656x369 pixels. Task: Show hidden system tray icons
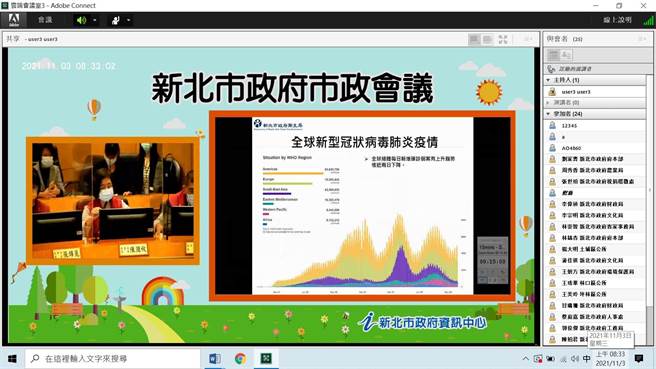pyautogui.click(x=525, y=359)
